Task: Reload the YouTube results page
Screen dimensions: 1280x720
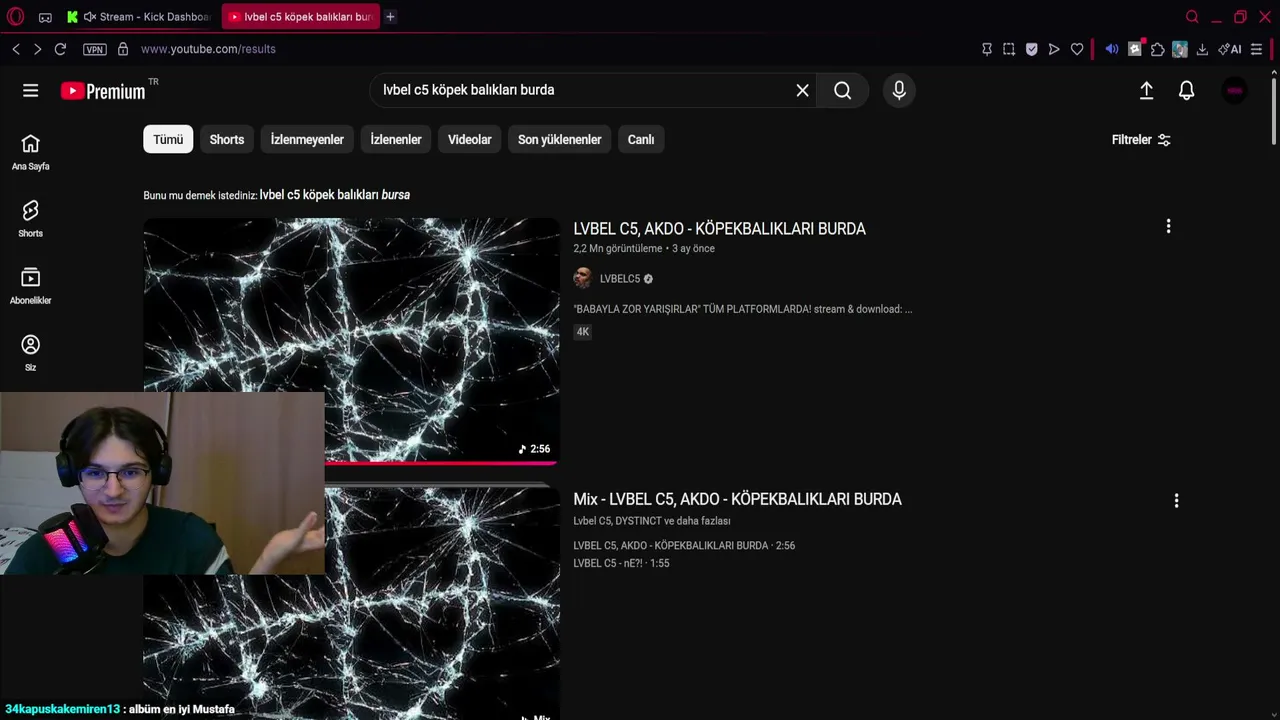Action: click(x=60, y=49)
